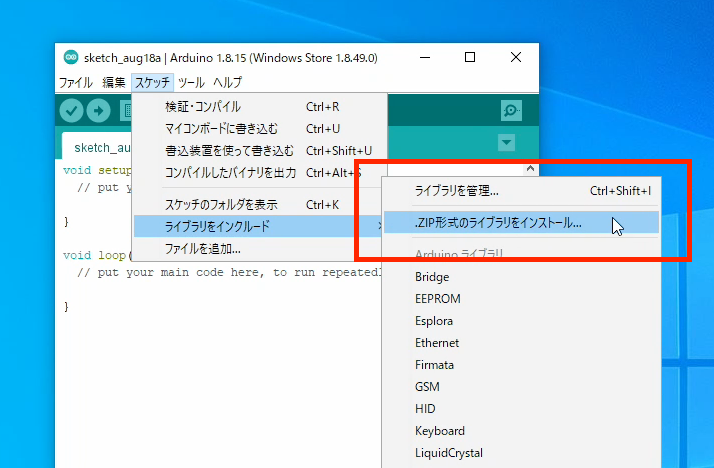Image resolution: width=714 pixels, height=468 pixels.
Task: Select the Keyboard library
Action: pos(521,431)
